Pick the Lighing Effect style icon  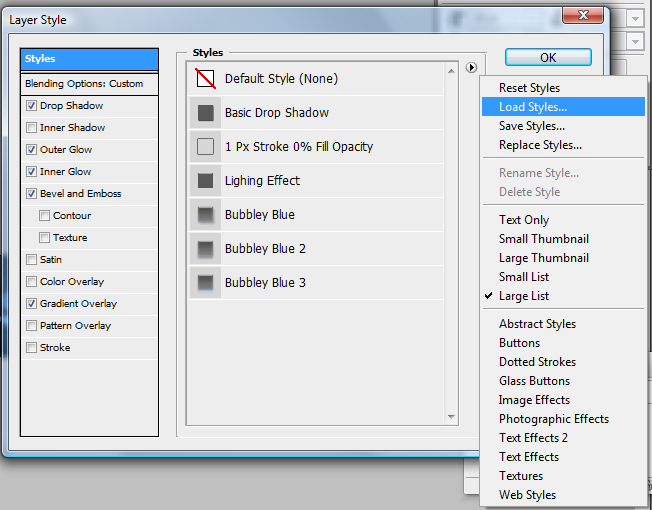(205, 181)
